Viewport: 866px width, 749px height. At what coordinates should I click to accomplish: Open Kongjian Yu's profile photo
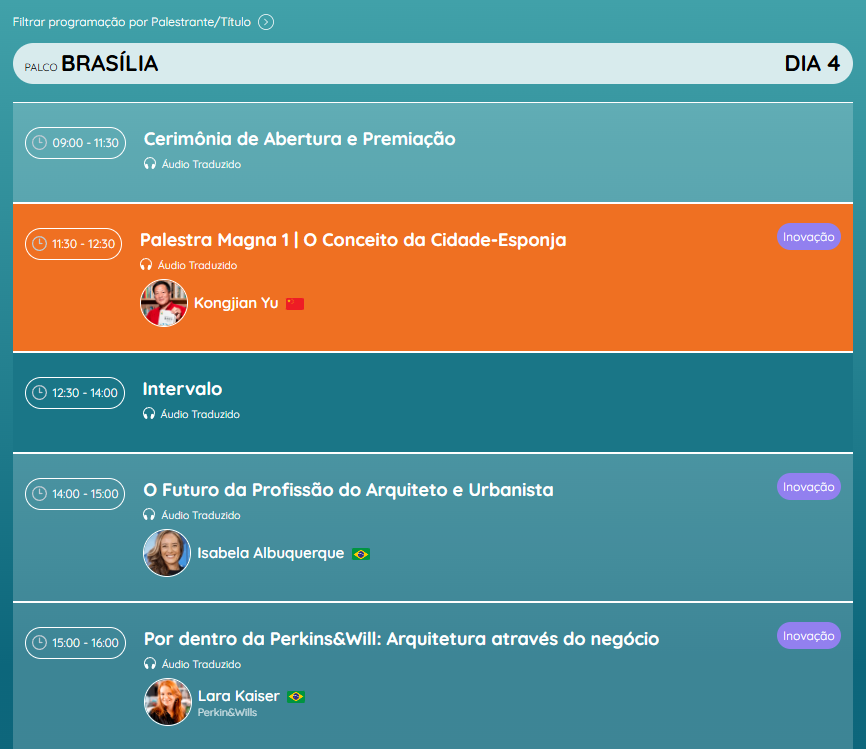(x=163, y=303)
